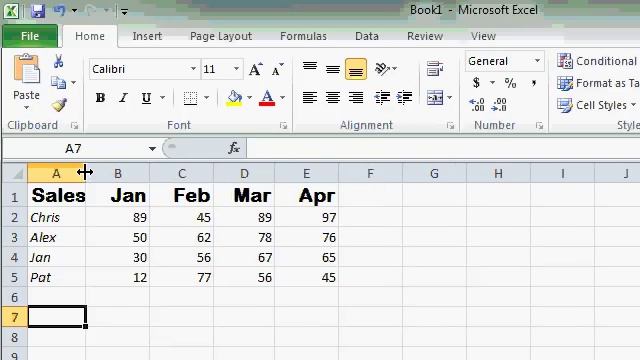Customize Quick Access Toolbar dropdown

coord(124,12)
